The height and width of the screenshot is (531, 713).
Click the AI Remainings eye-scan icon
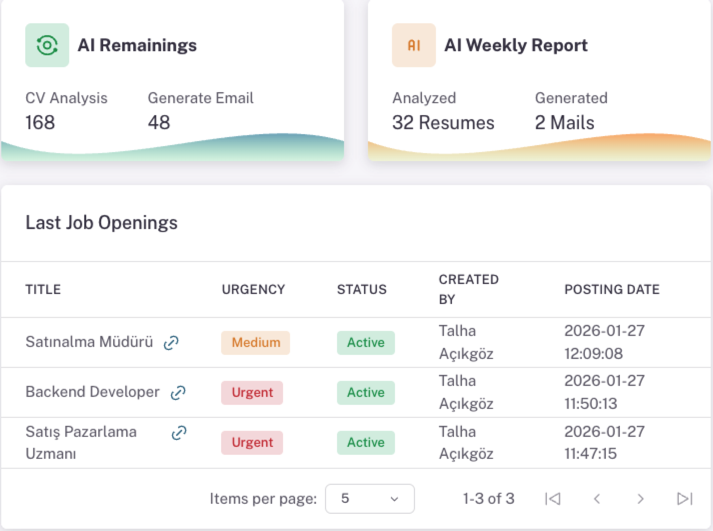47,45
